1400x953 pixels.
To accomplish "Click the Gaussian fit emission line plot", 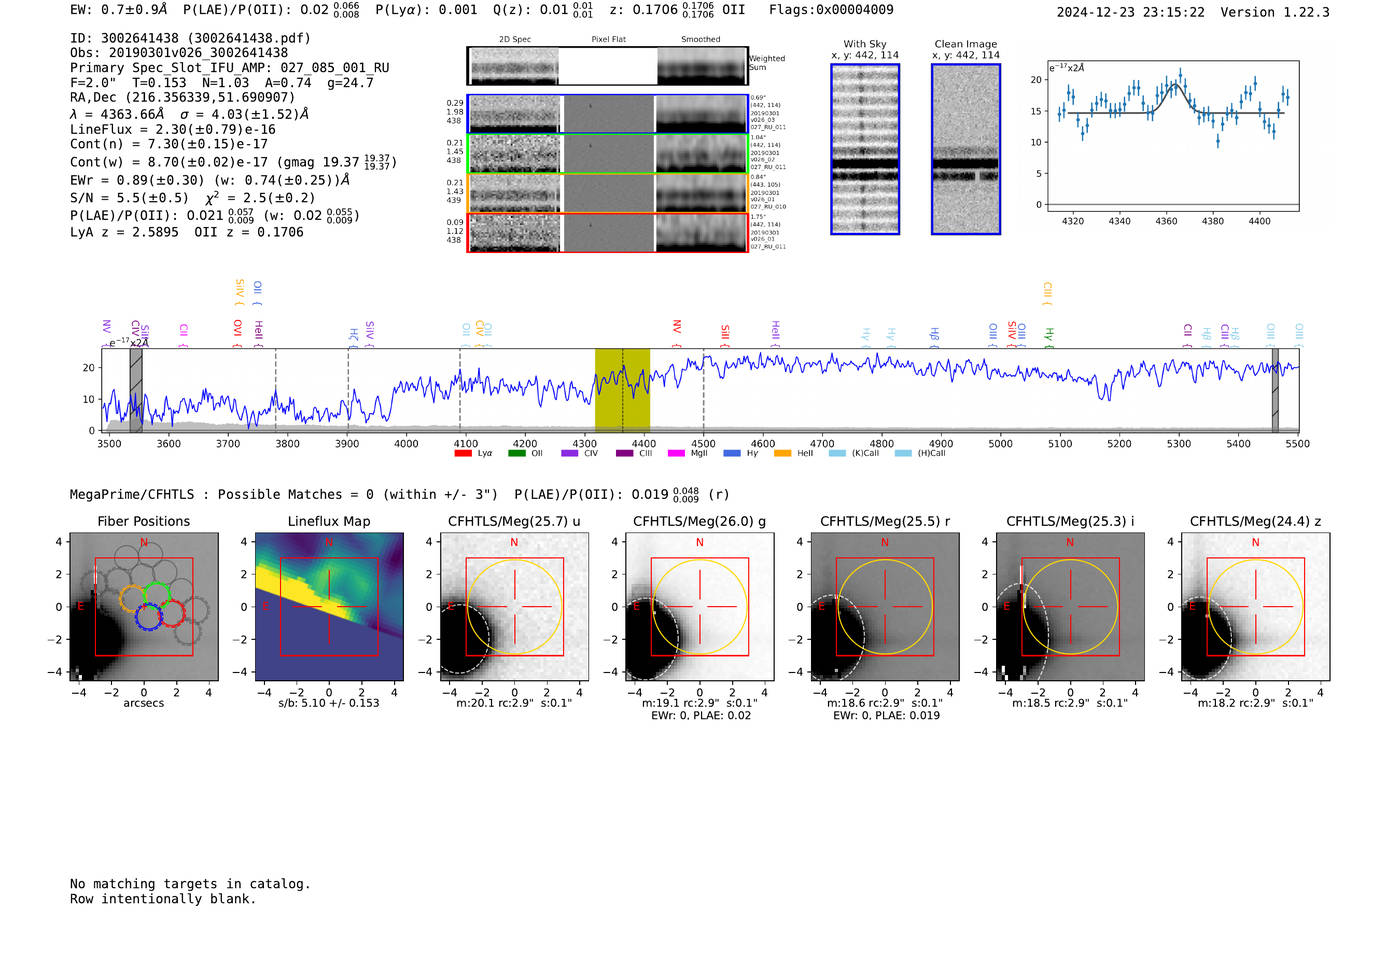I will [1172, 136].
